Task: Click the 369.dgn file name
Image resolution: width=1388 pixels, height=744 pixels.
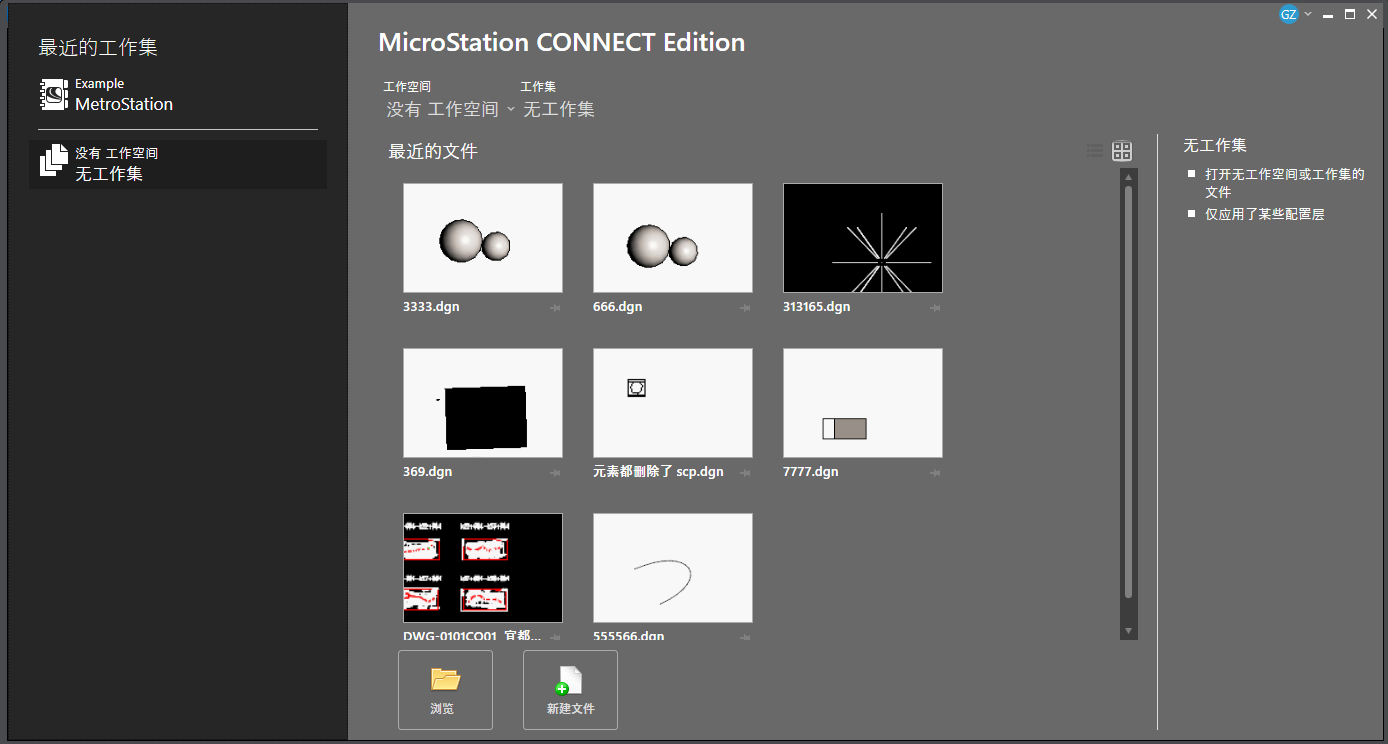Action: click(x=428, y=472)
